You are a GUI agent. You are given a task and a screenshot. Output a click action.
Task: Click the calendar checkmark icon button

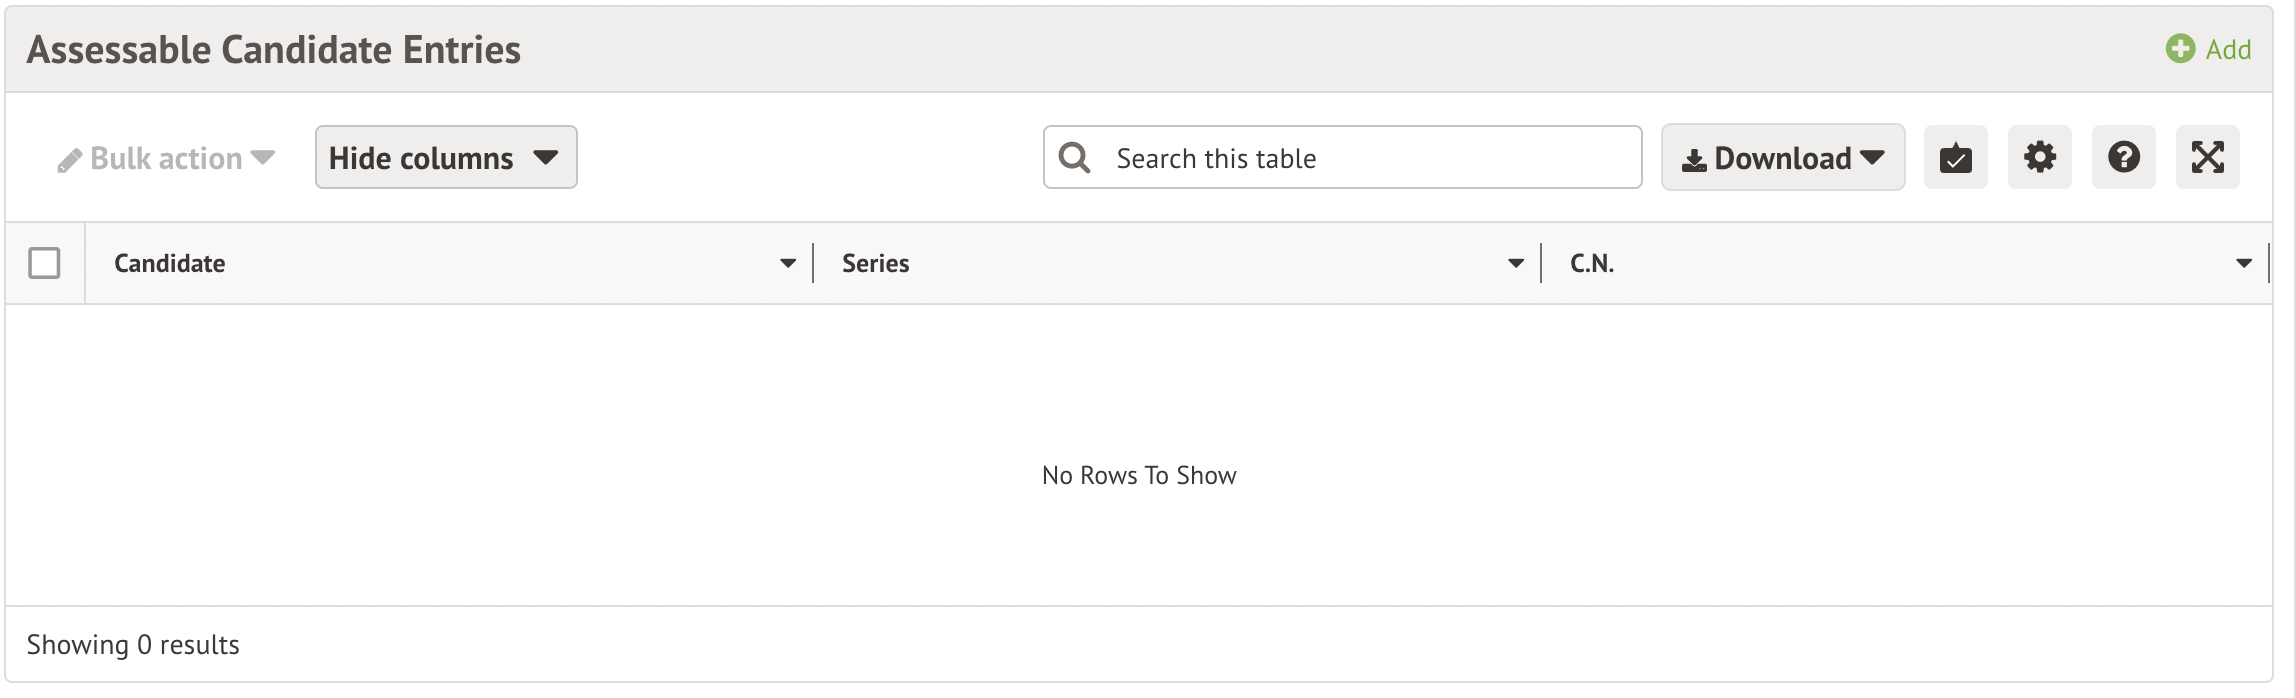1955,158
